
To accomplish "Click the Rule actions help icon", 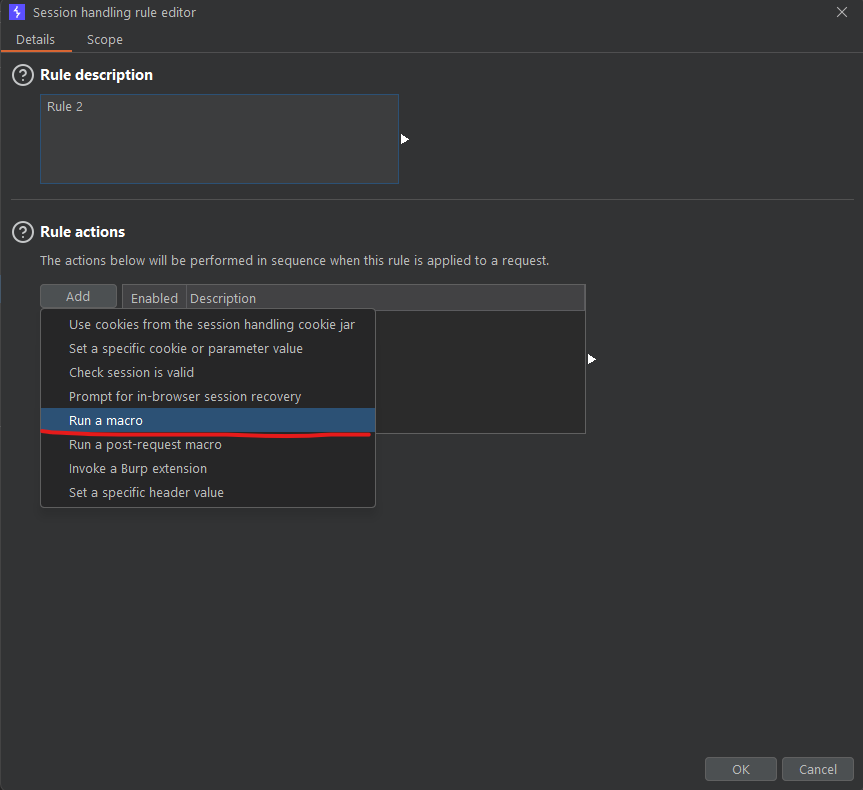I will 22,232.
